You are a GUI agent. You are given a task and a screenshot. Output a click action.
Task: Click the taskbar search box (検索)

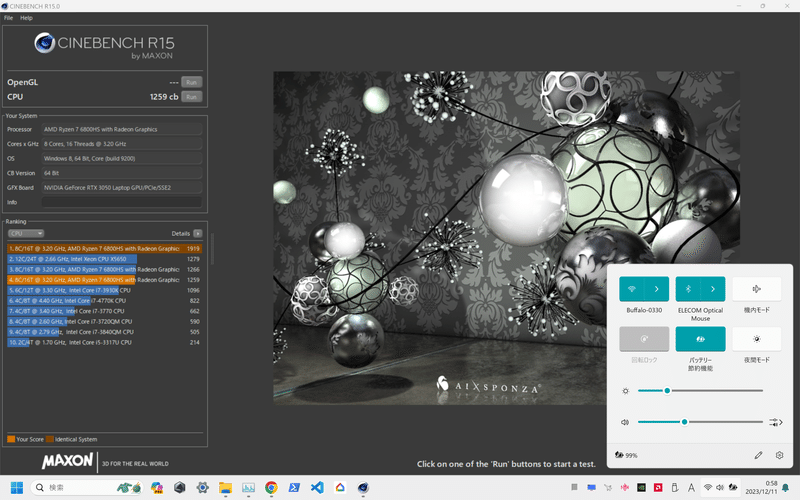(87, 488)
